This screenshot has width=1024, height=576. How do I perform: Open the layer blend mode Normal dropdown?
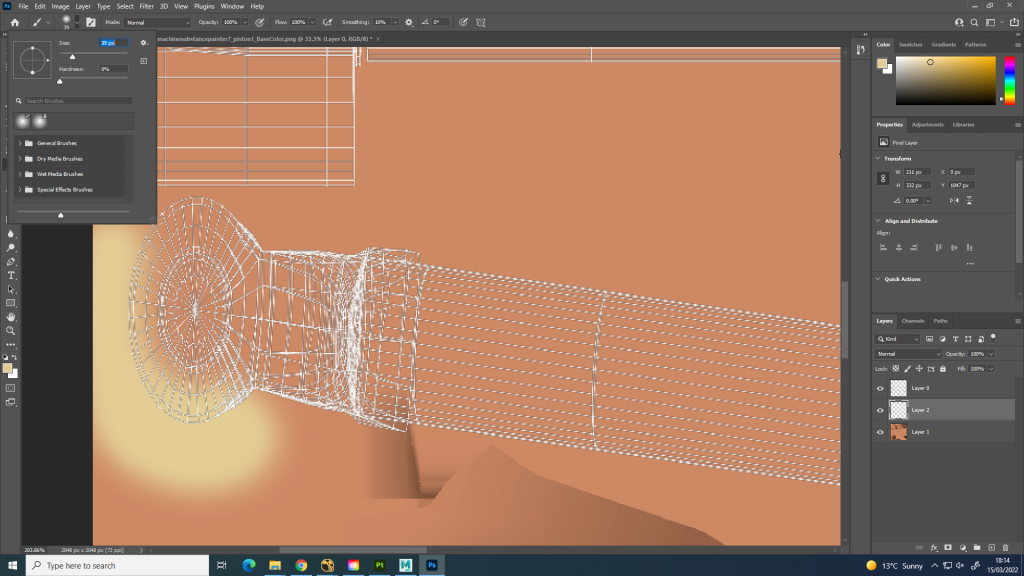[x=908, y=354]
